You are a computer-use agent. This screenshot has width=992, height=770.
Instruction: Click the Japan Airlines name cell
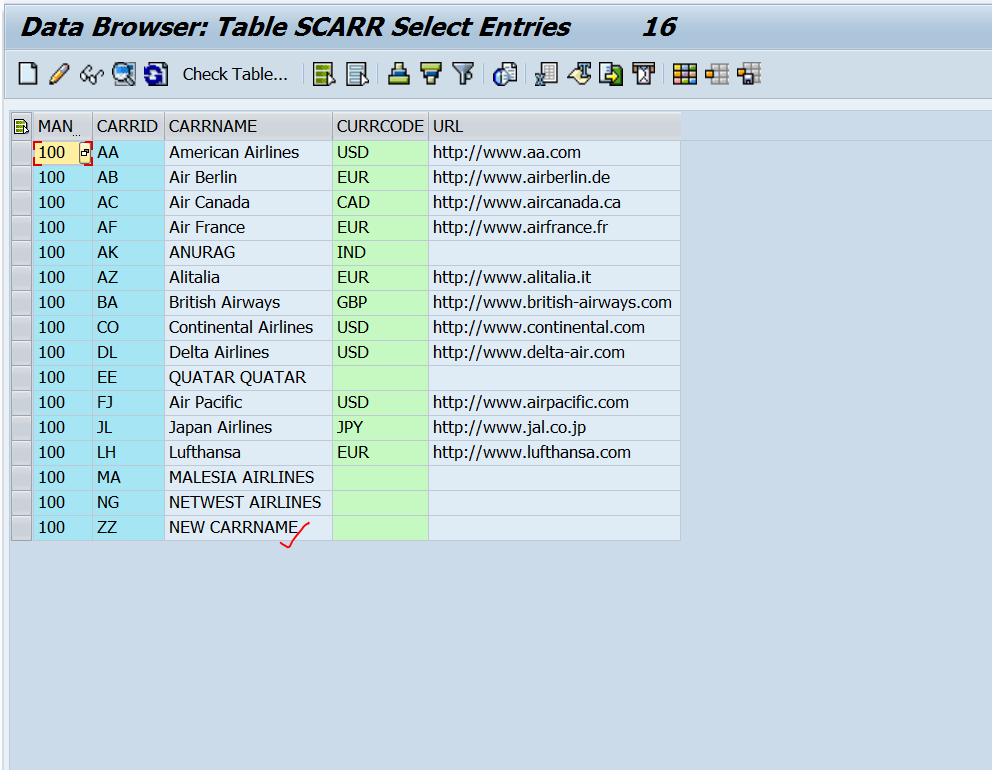[249, 428]
